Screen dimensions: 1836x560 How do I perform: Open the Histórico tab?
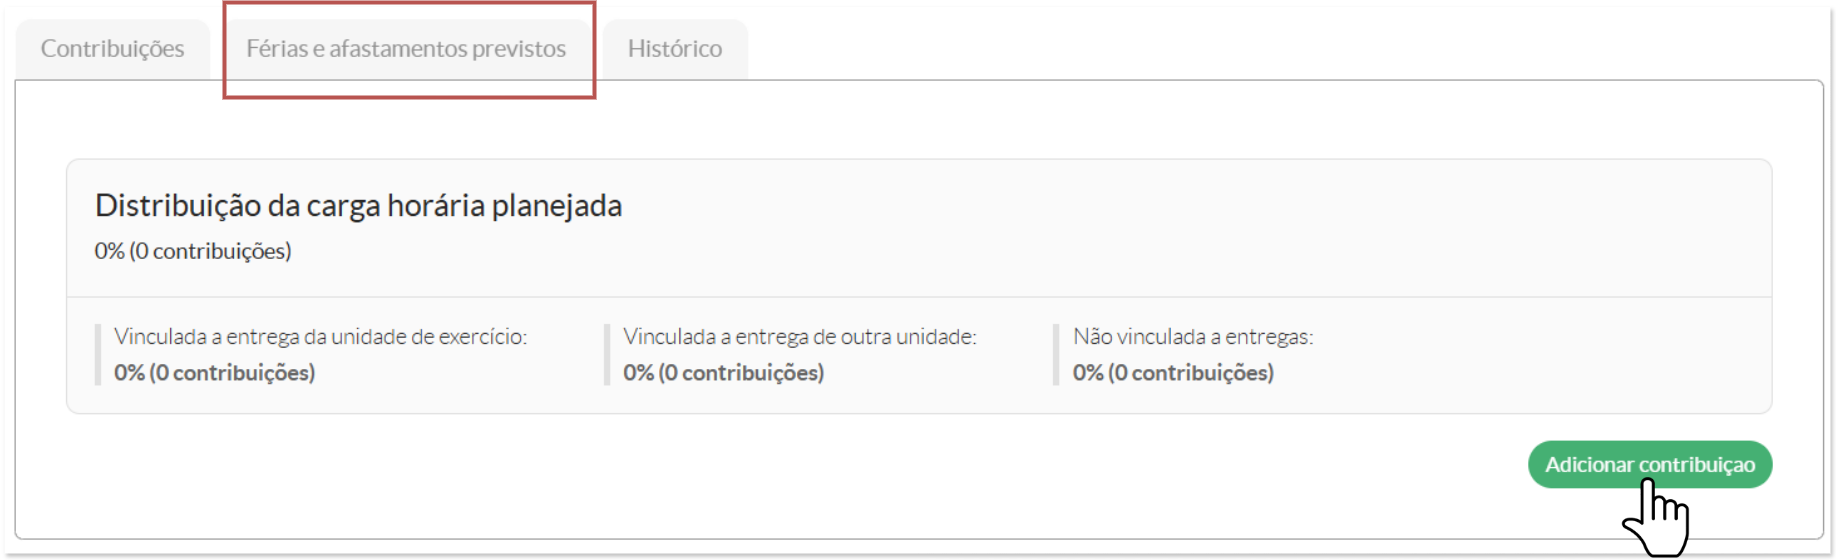(x=675, y=49)
